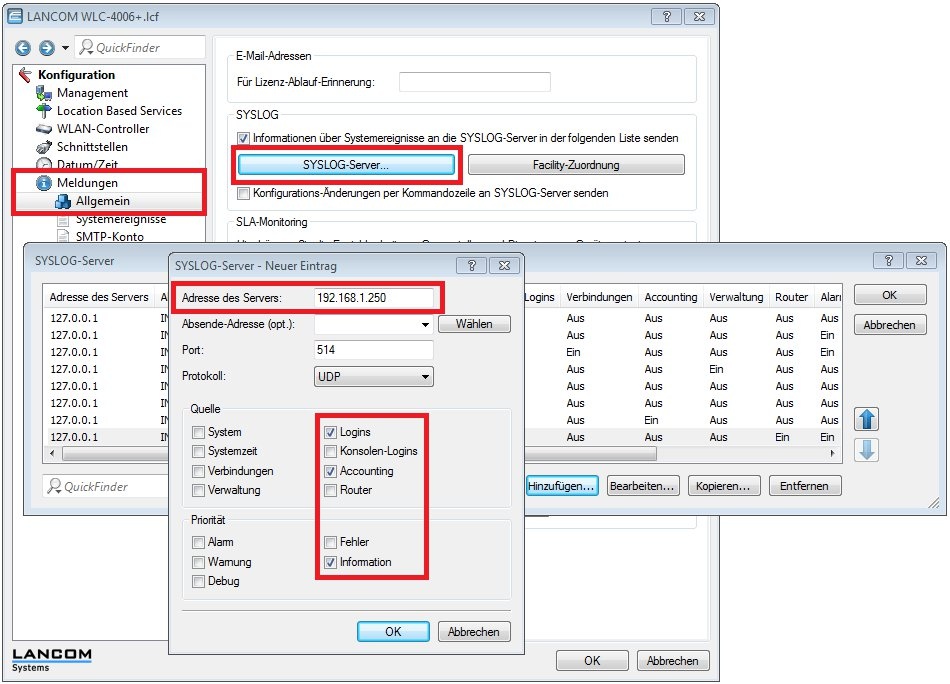Click the back navigation arrow icon
The width and height of the screenshot is (950, 684).
tap(24, 48)
